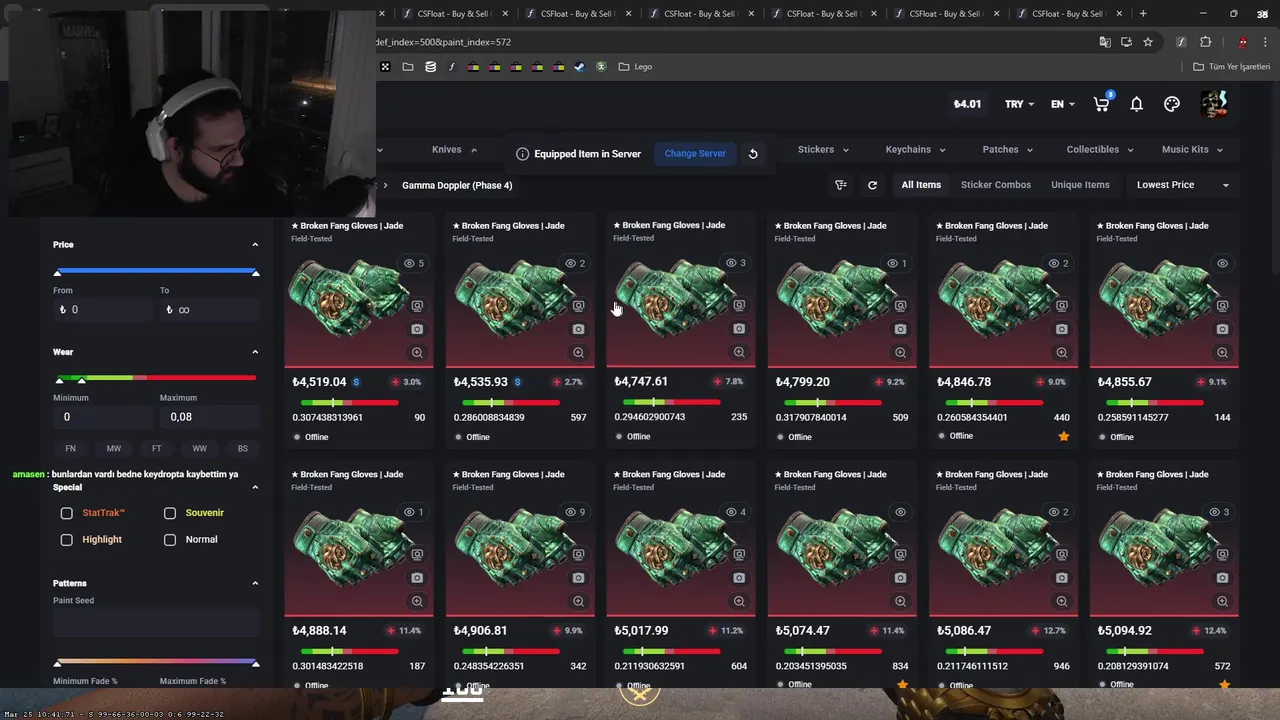The image size is (1280, 720).
Task: Open the Music Kits category menu
Action: pos(1192,150)
